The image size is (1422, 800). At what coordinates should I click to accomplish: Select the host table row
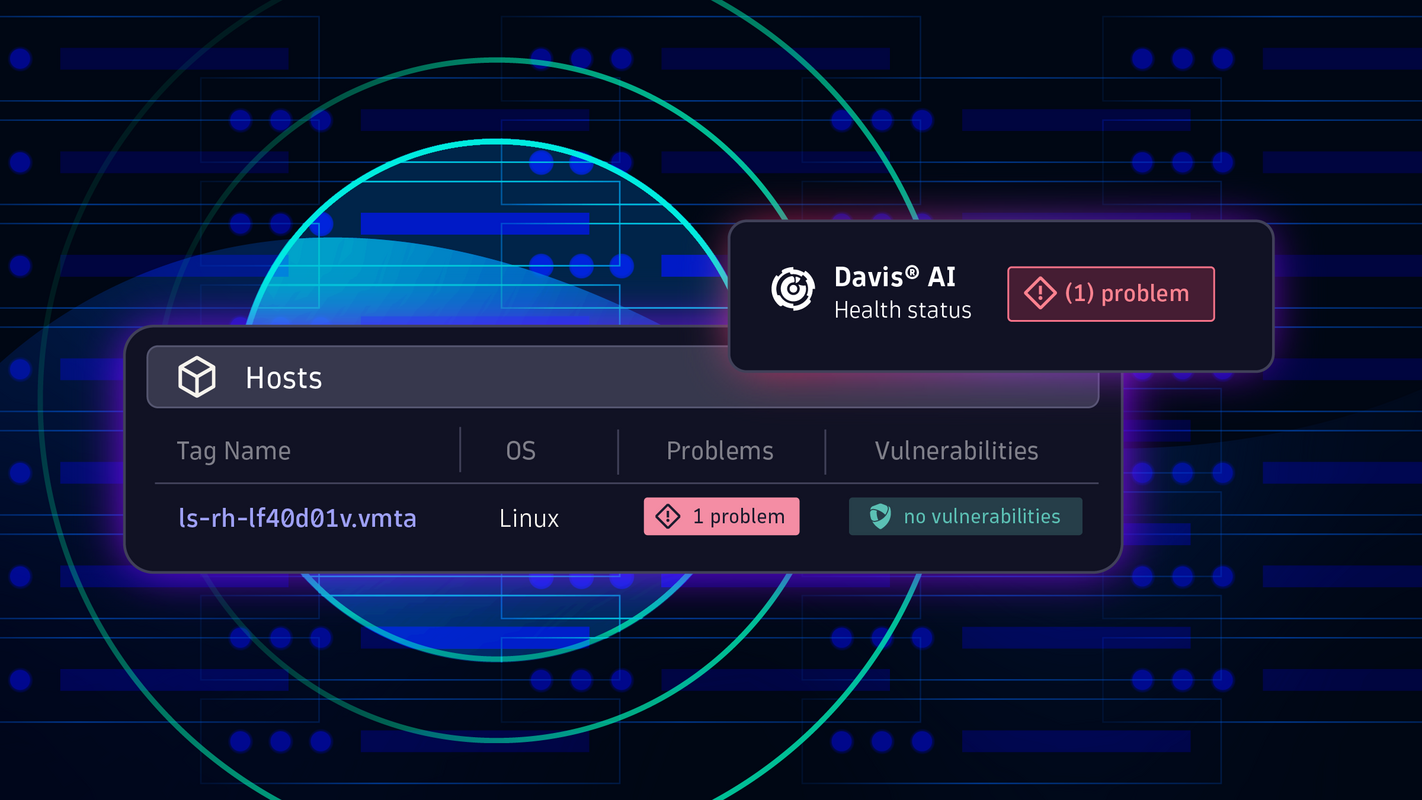[x=622, y=517]
